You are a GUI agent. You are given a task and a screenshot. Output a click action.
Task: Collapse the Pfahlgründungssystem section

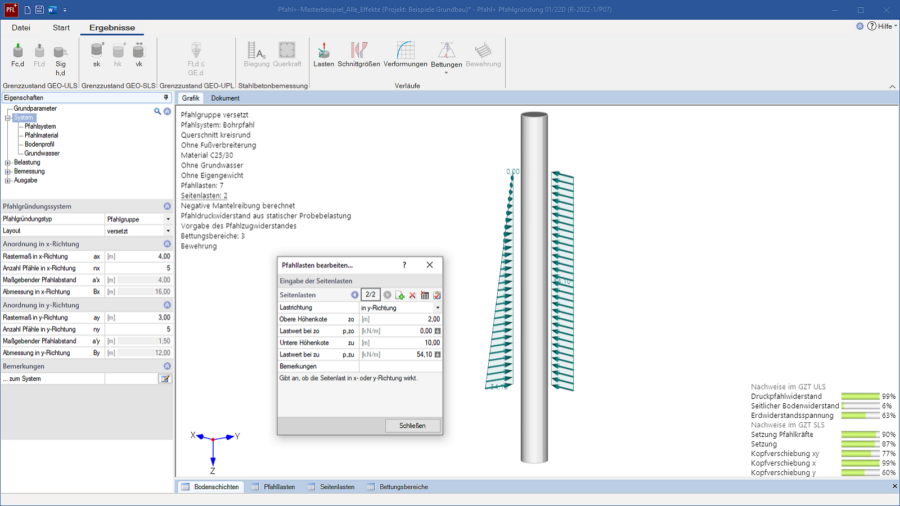tap(167, 206)
